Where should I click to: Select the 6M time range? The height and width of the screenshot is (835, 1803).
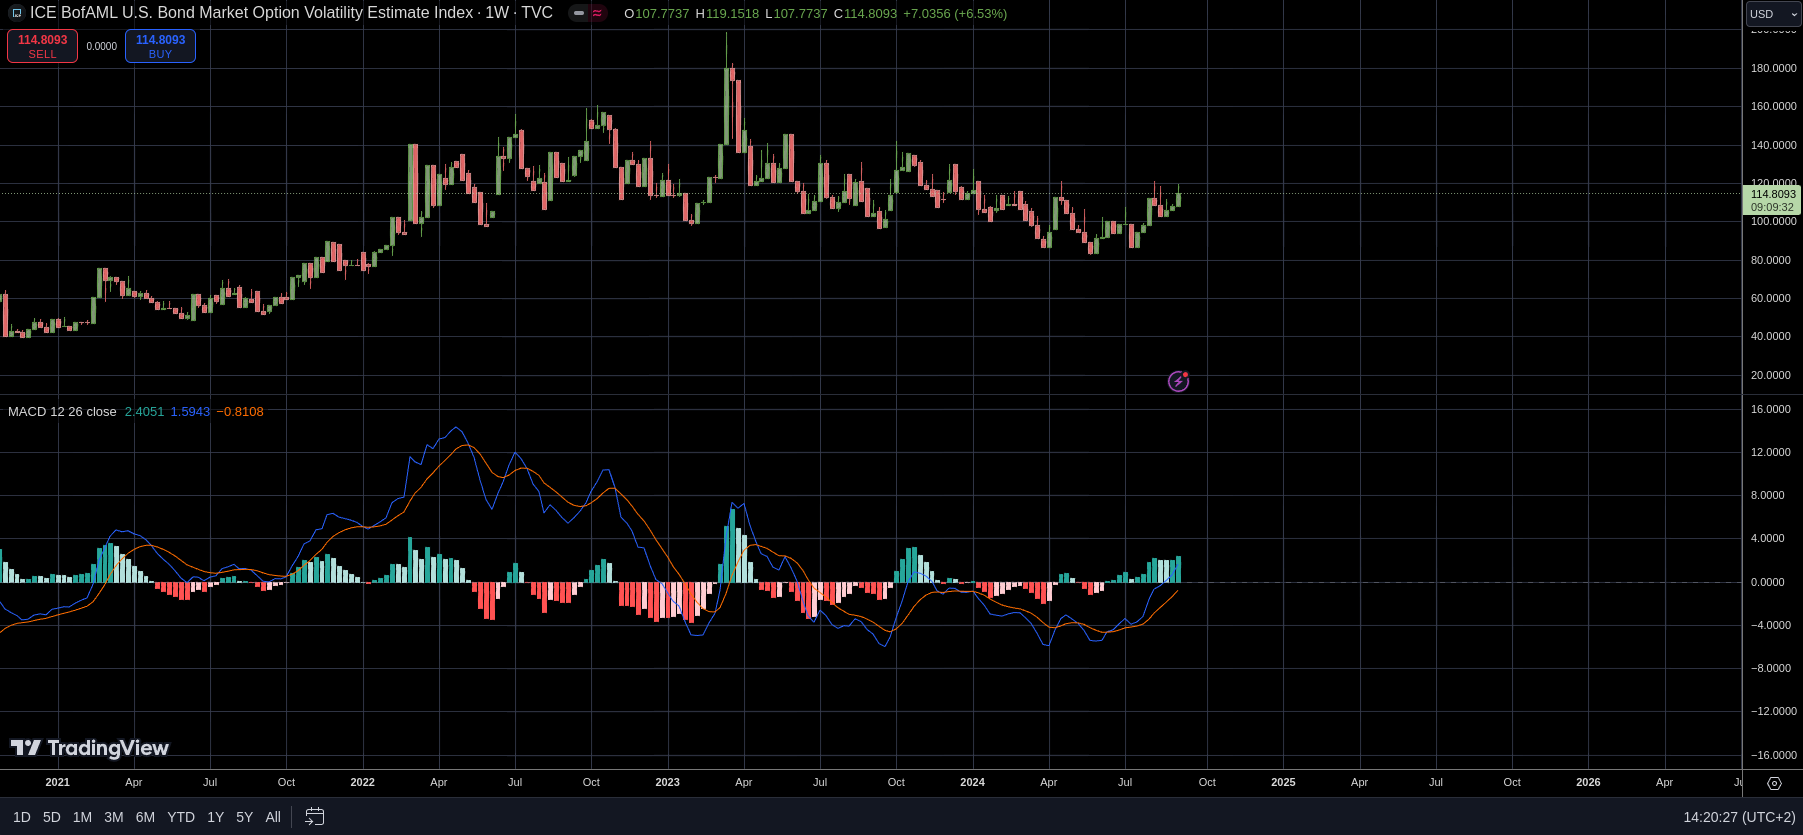pyautogui.click(x=145, y=817)
